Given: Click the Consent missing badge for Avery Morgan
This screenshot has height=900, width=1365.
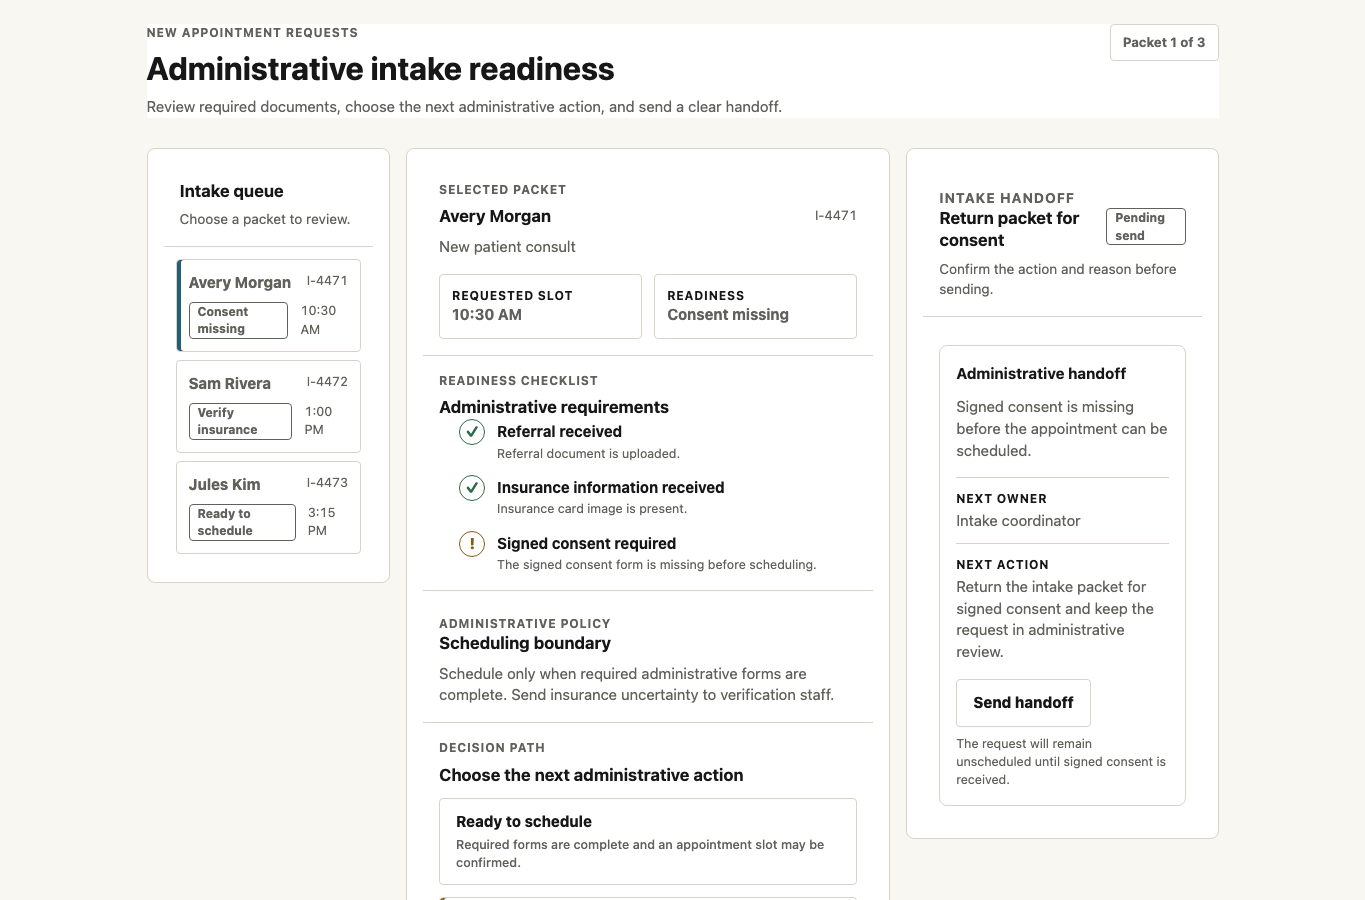Looking at the screenshot, I should [238, 320].
